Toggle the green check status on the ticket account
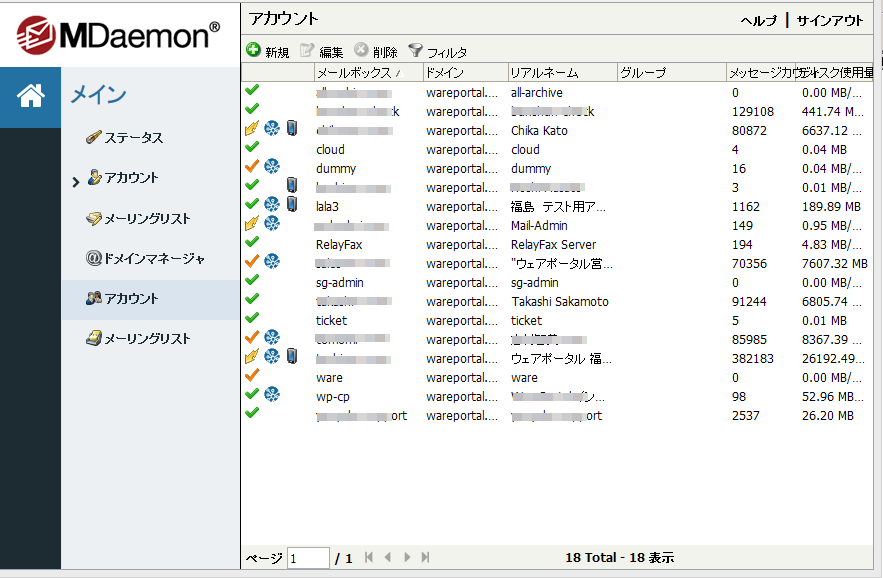Viewport: 883px width, 578px height. (251, 320)
